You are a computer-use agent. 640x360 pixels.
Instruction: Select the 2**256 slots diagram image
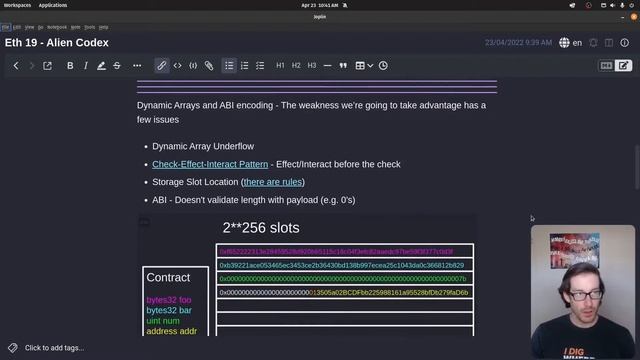307,276
